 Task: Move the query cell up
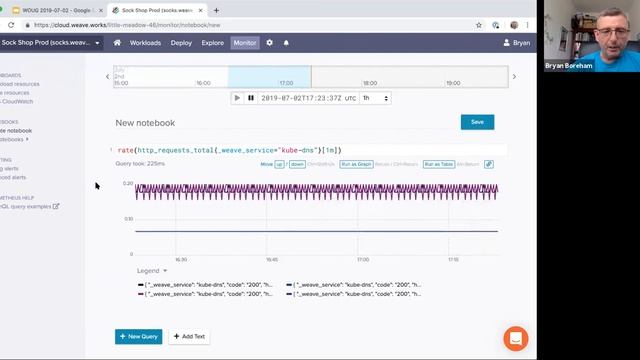[279, 164]
